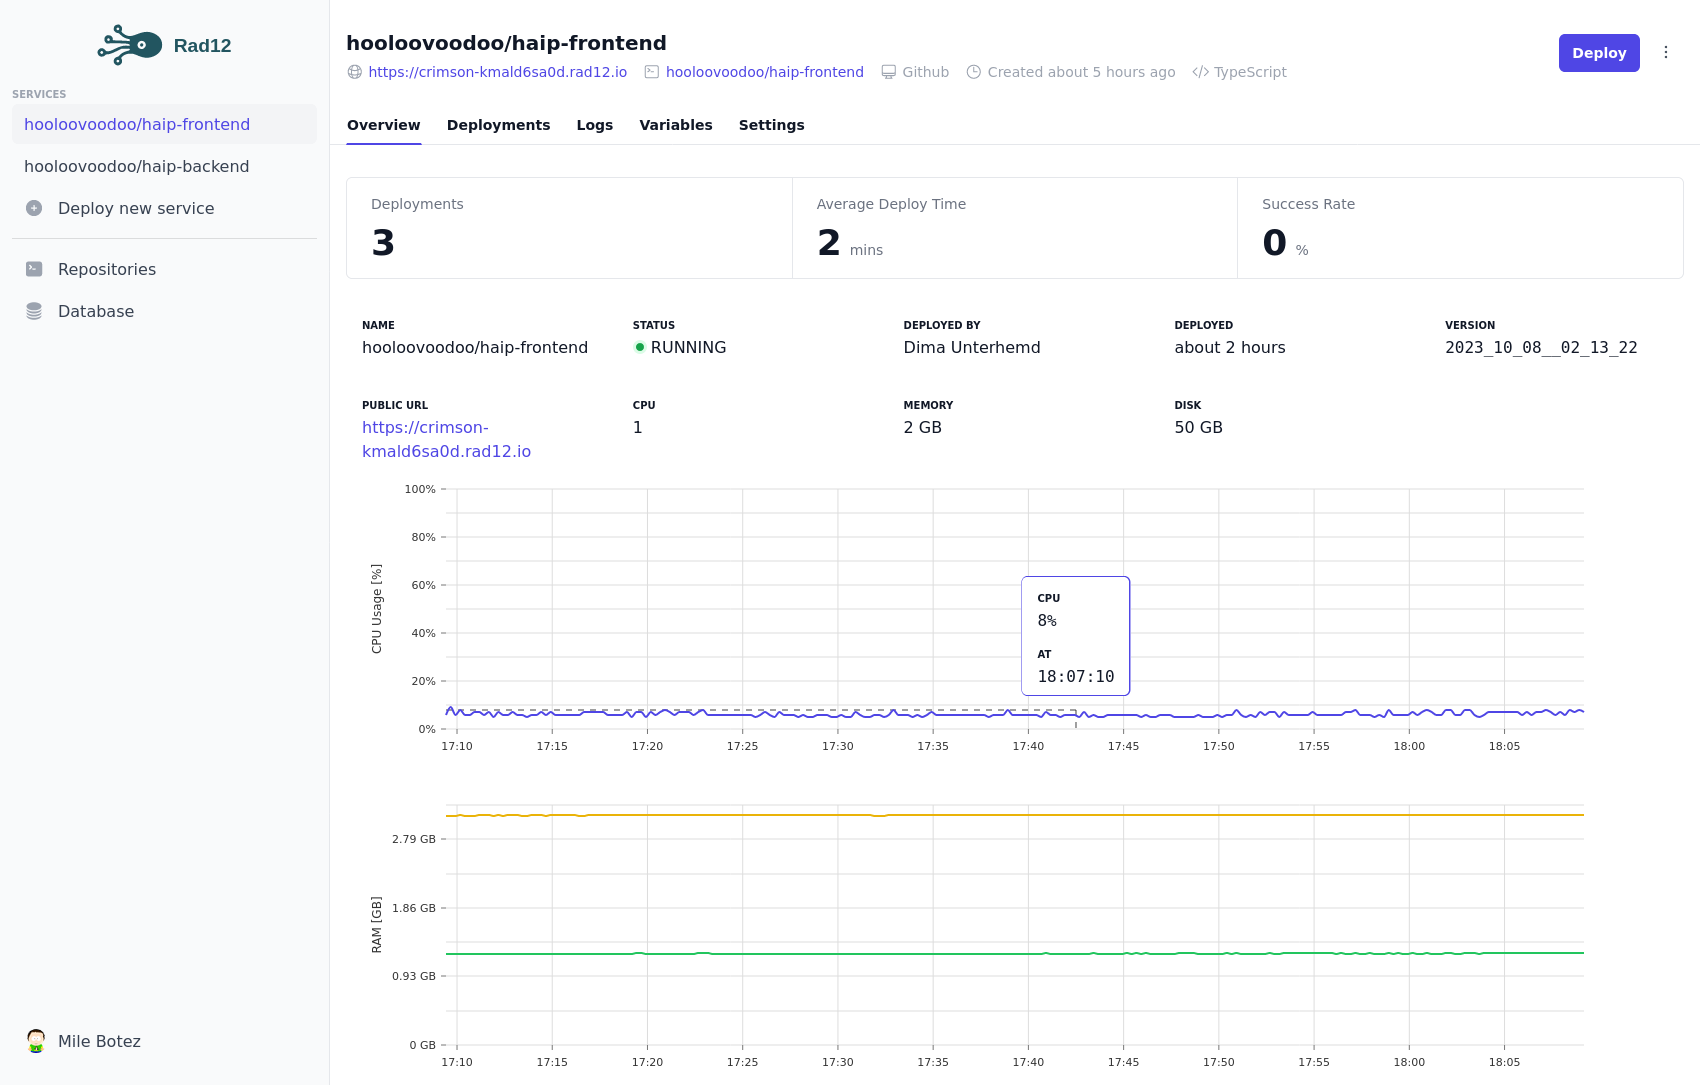Switch to the Overview tab
Image resolution: width=1700 pixels, height=1085 pixels.
click(384, 125)
